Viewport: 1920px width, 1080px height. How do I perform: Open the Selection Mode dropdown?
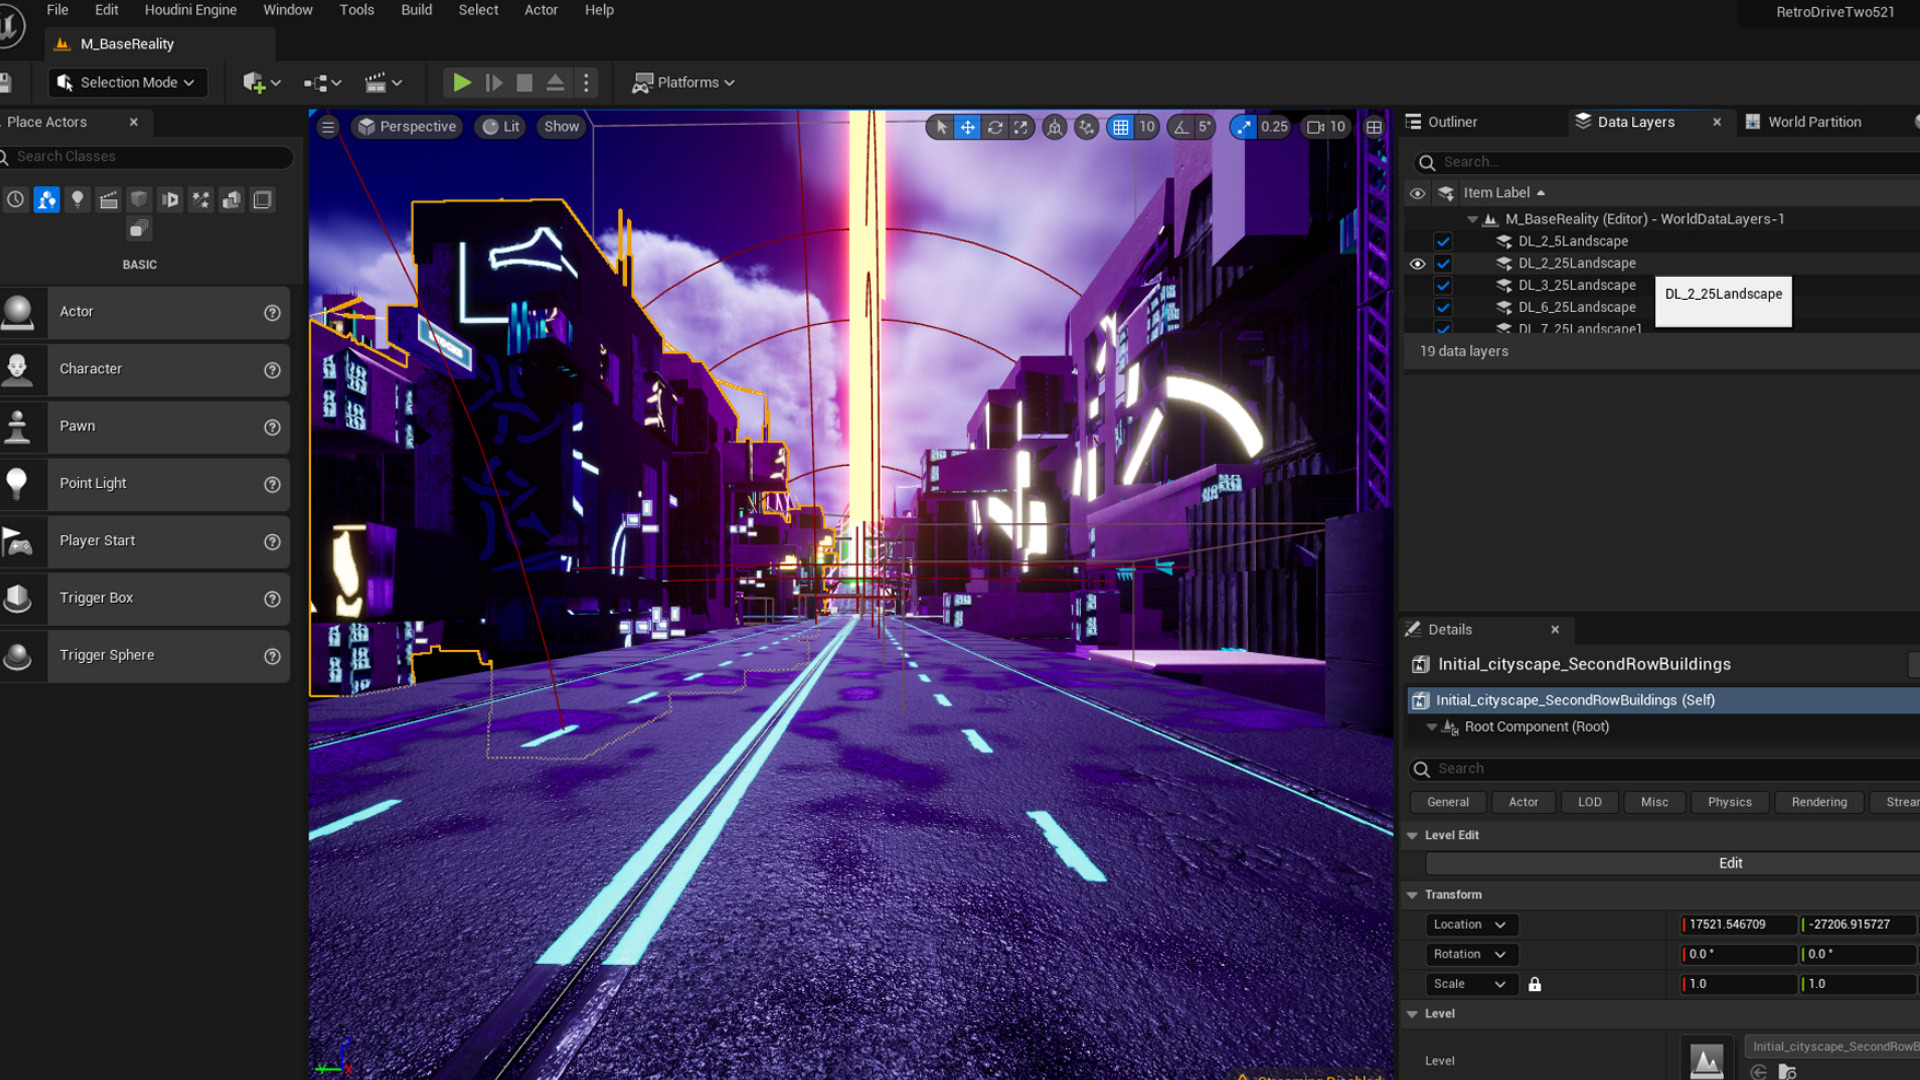(x=127, y=83)
